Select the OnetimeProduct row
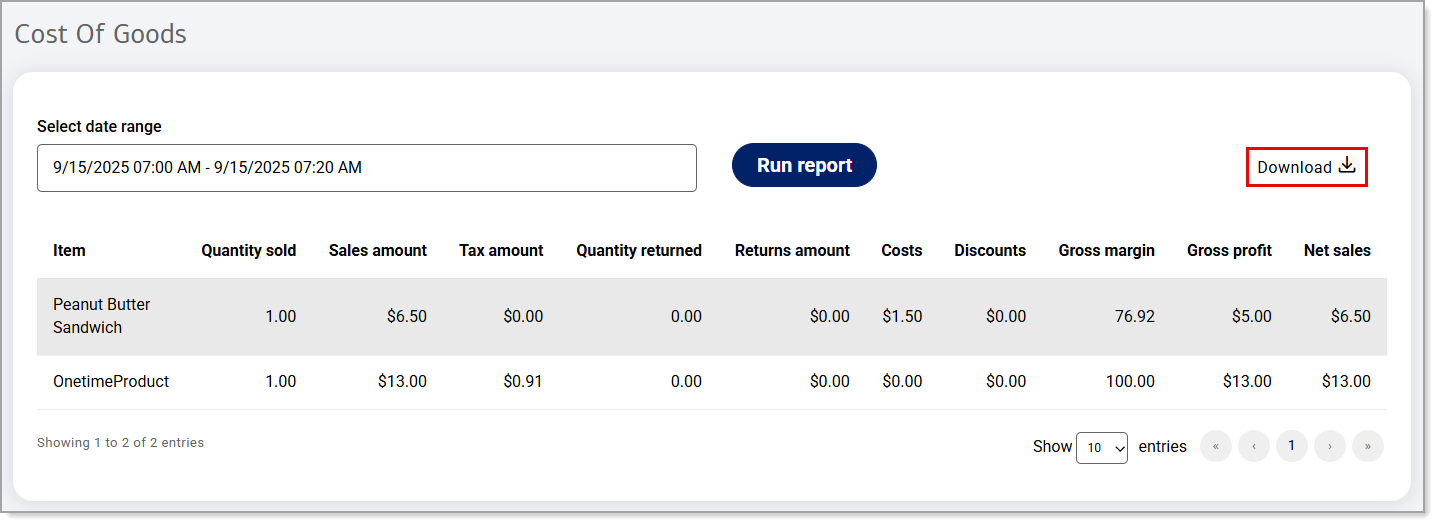 111,381
